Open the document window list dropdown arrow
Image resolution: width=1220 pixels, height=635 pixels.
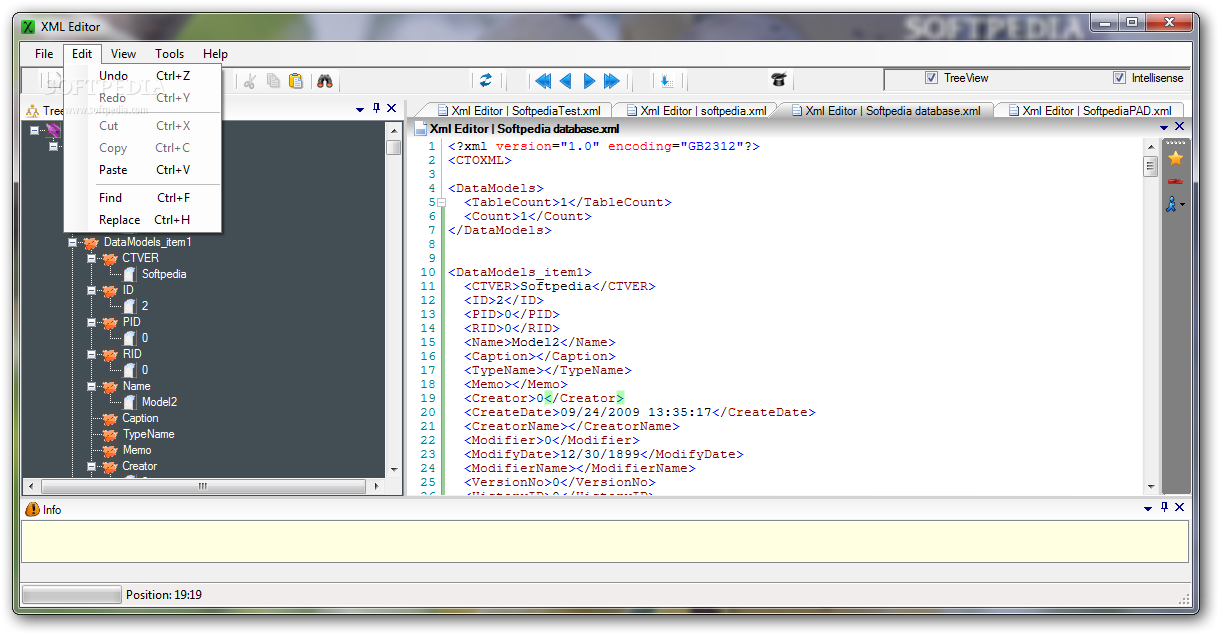coord(1164,127)
